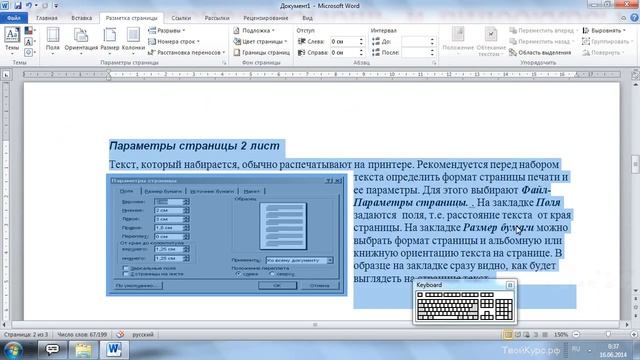Click the Слева indent stepper arrows

click(x=361, y=41)
